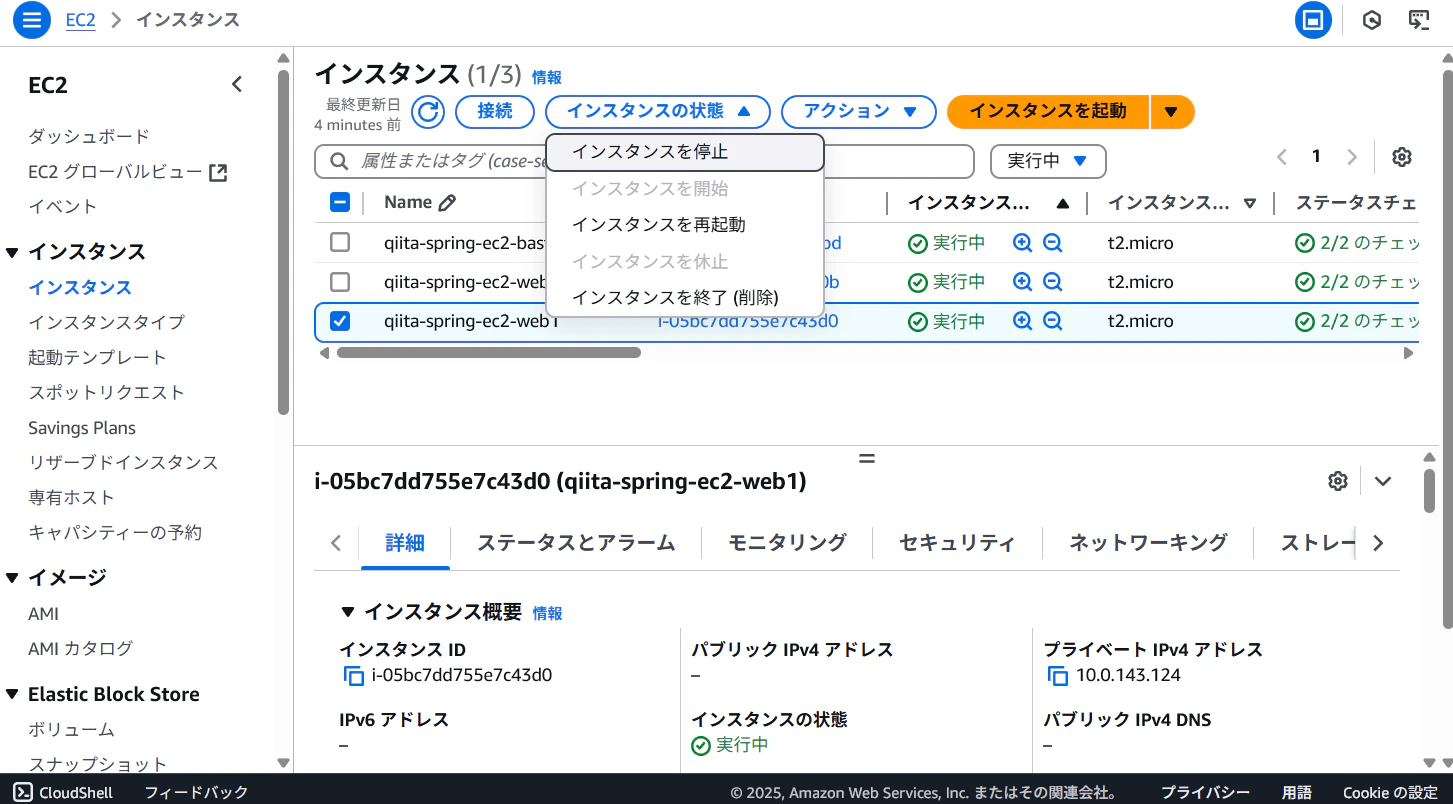1453x804 pixels.
Task: Switch to the ネットワーキング tab
Action: [x=1148, y=543]
